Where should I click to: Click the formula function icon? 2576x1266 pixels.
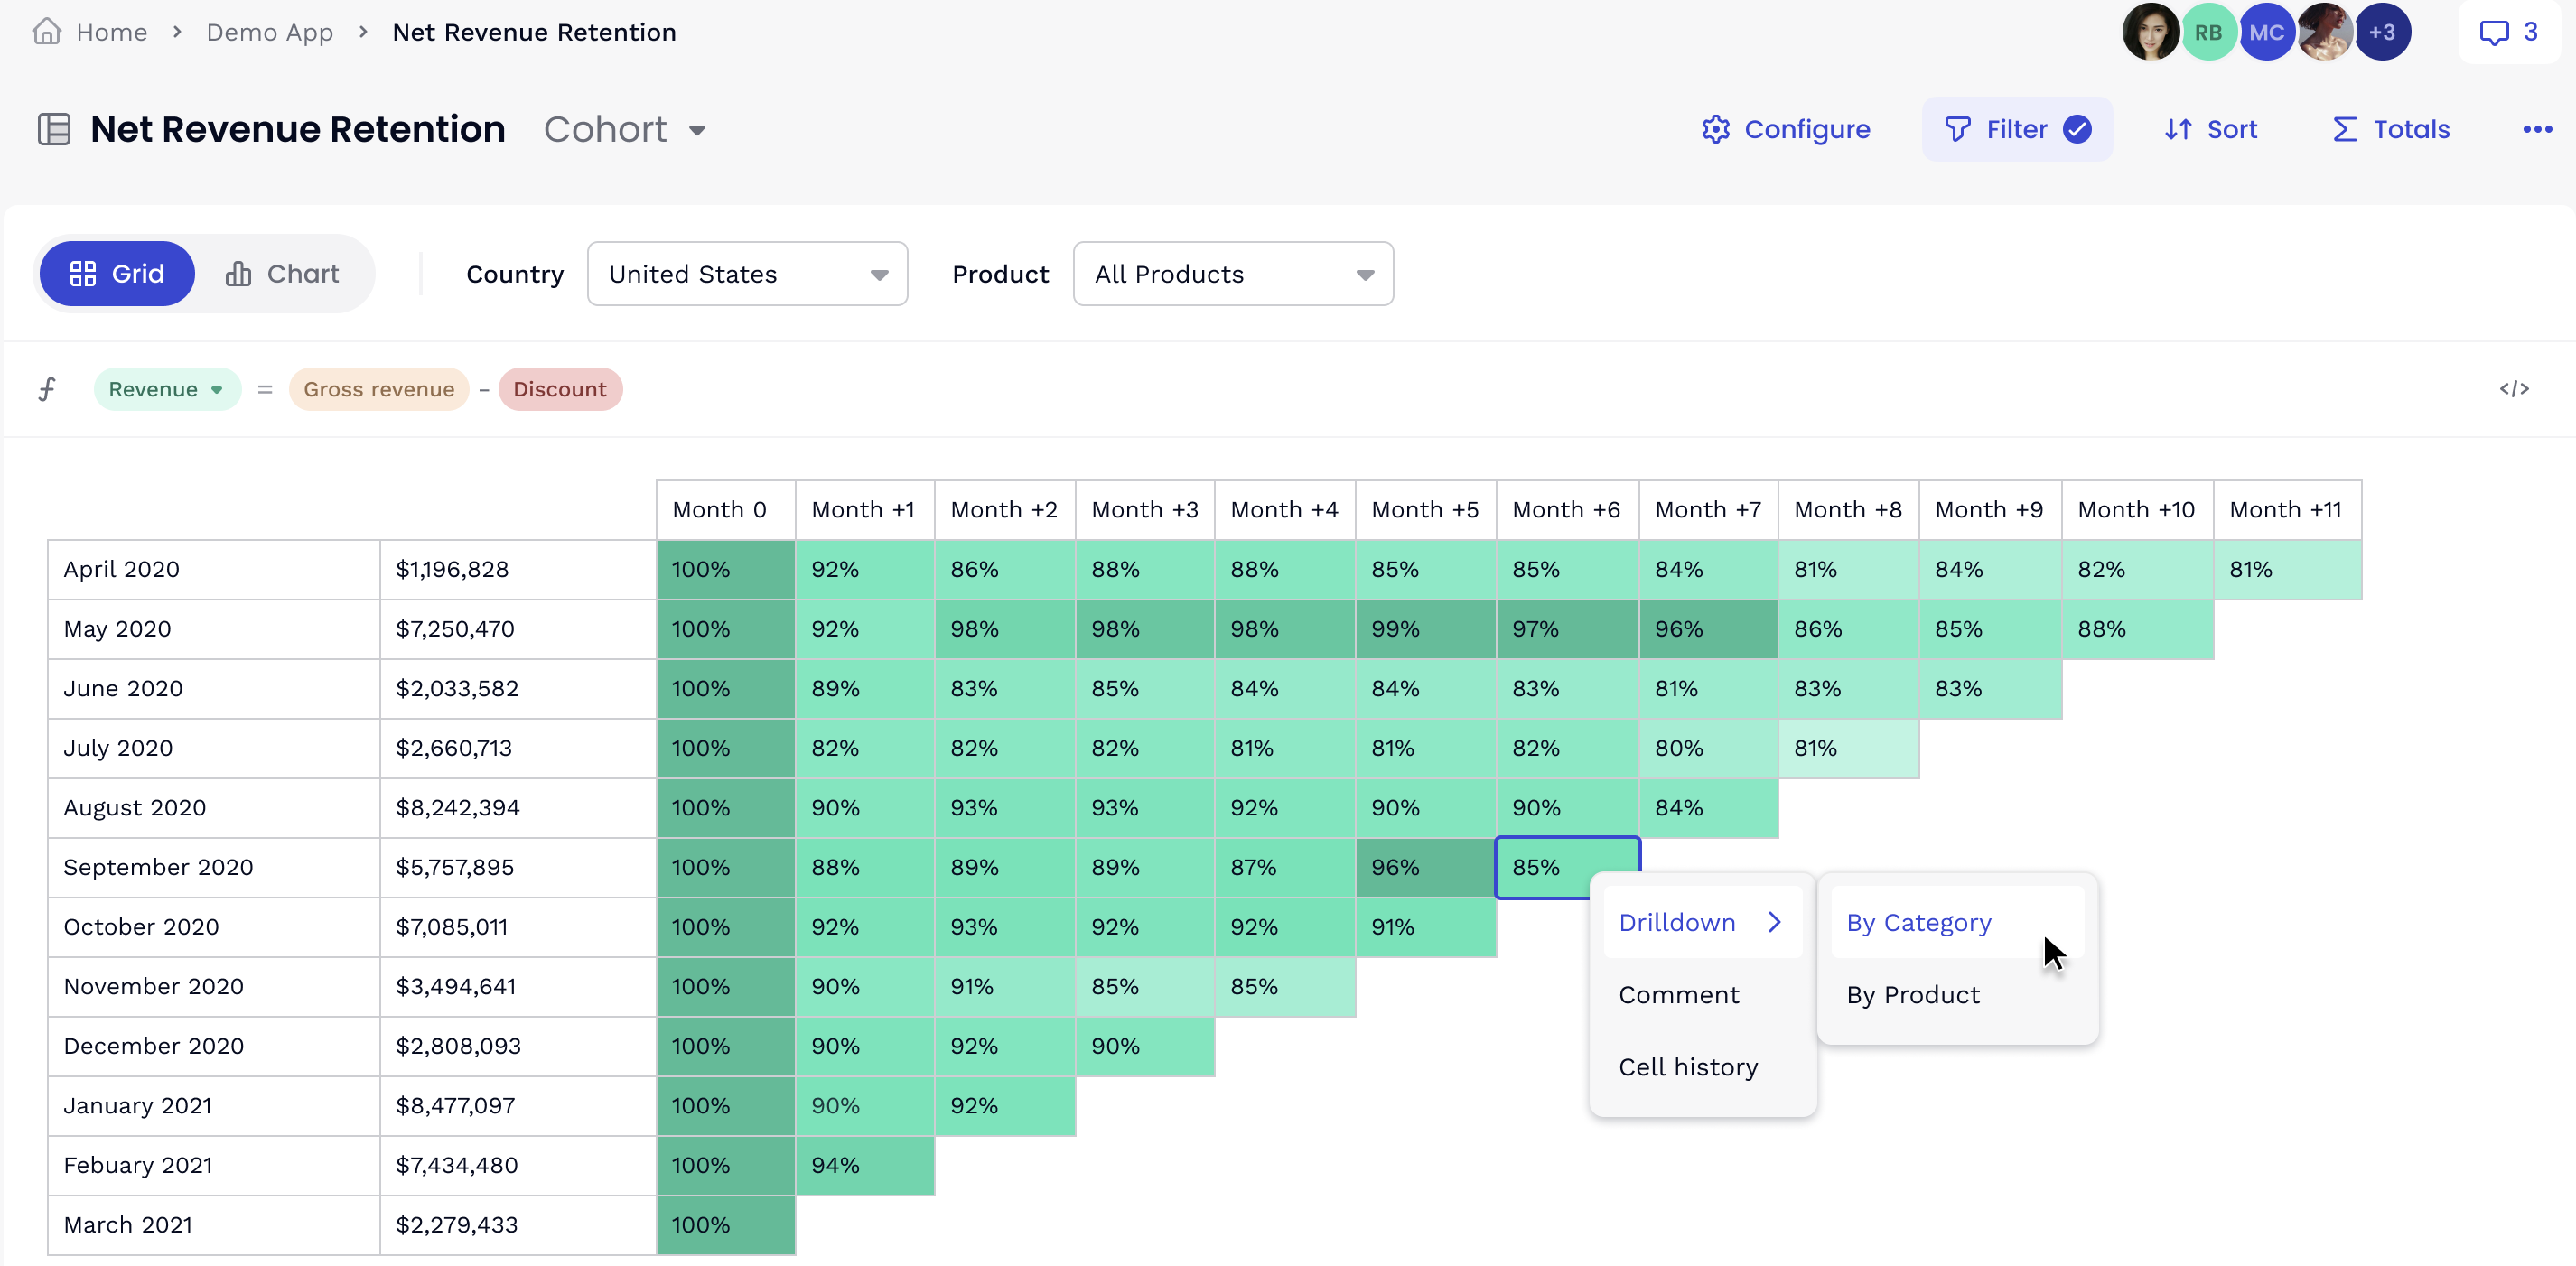[47, 389]
